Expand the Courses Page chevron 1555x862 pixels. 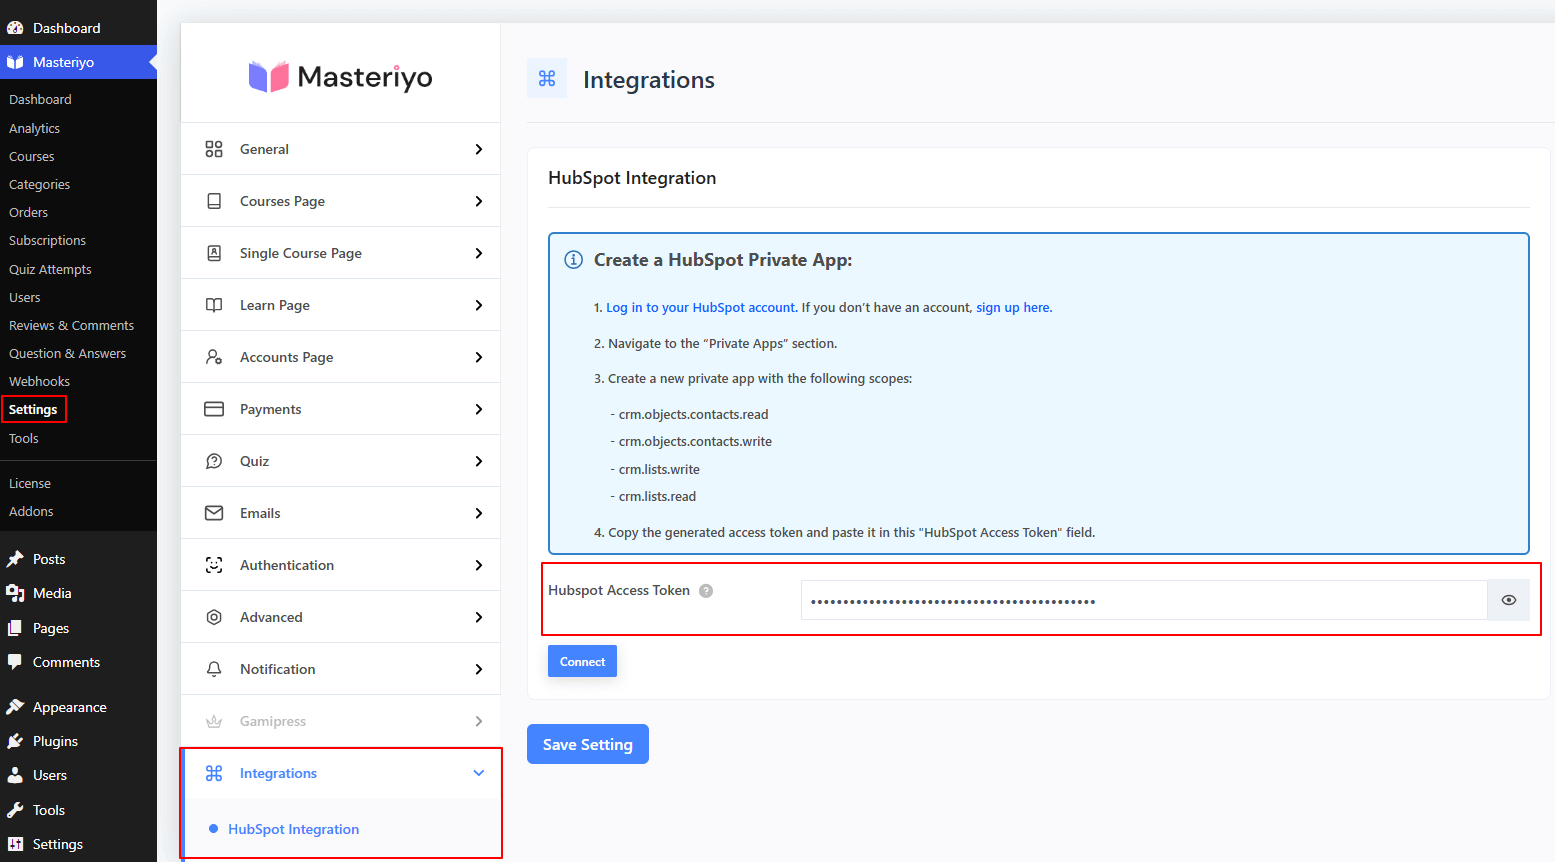tap(479, 201)
